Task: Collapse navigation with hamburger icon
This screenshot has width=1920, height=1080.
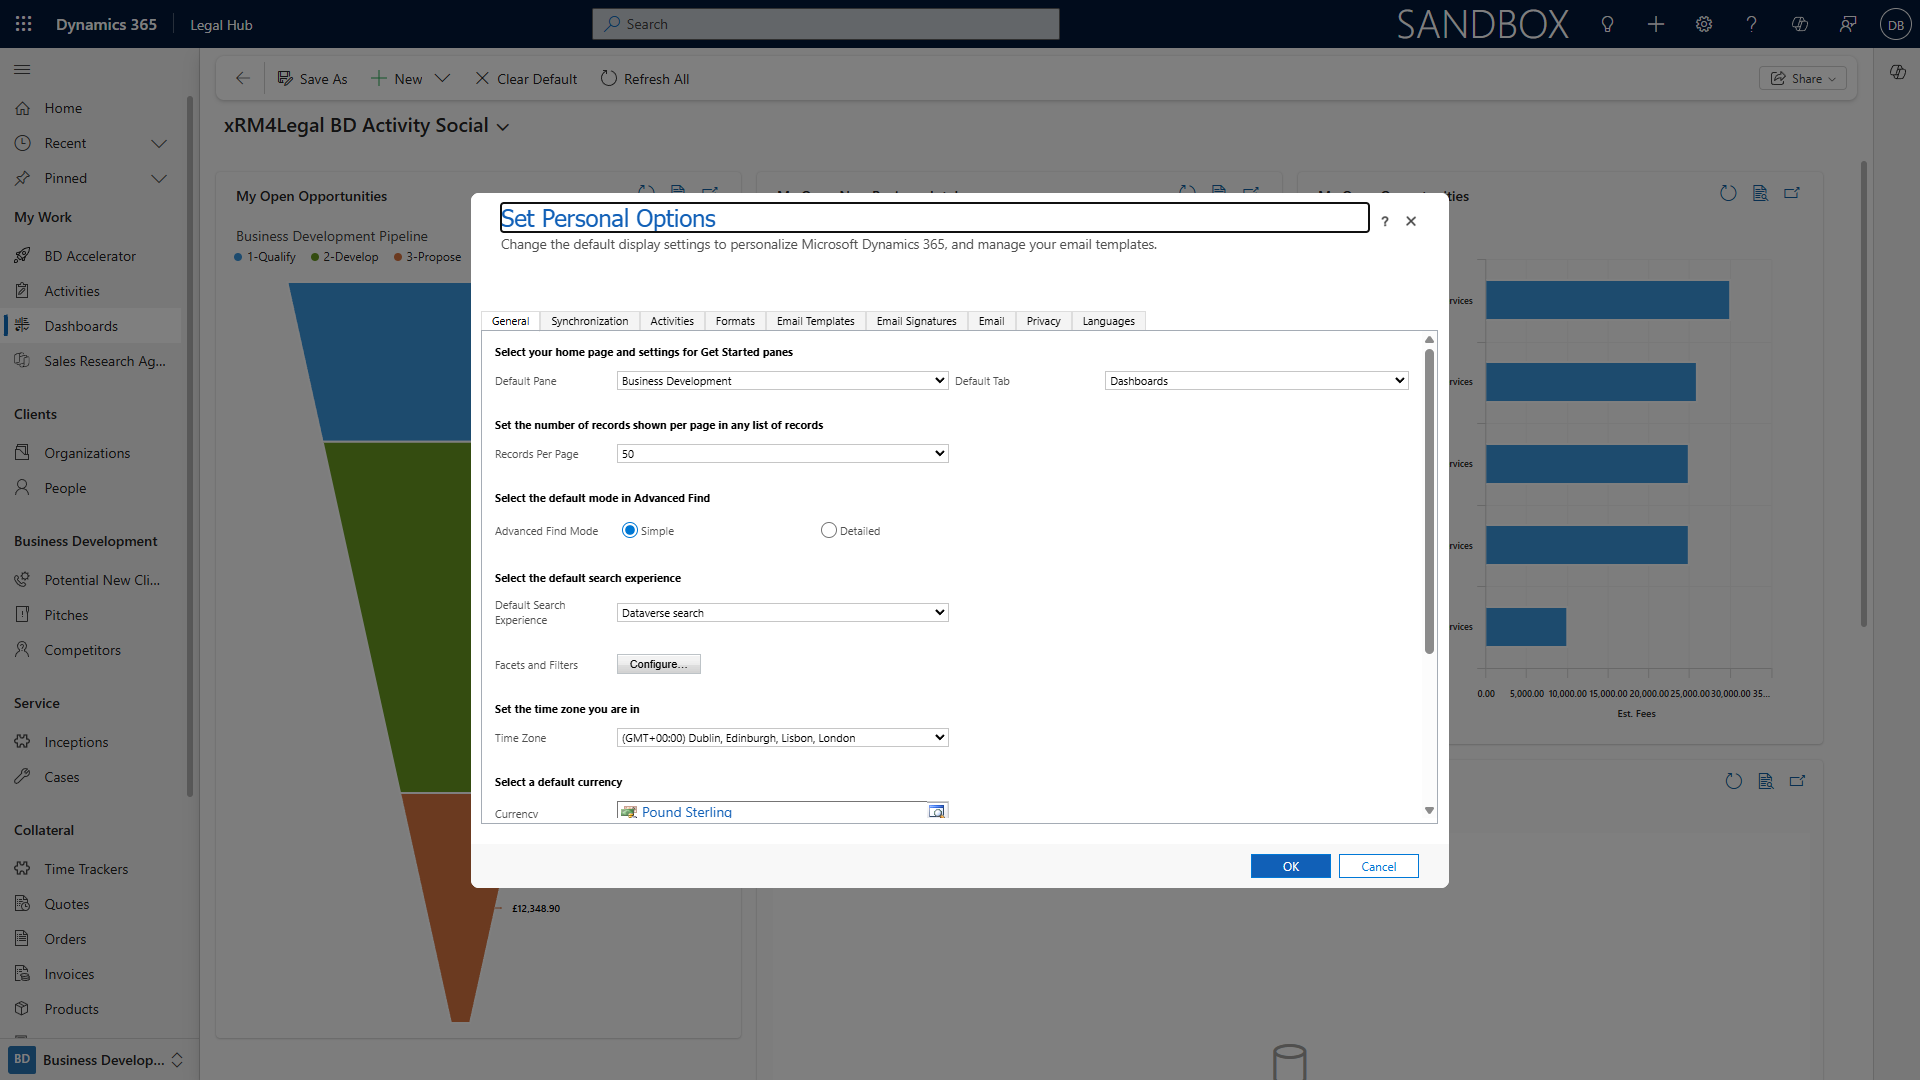Action: pos(22,69)
